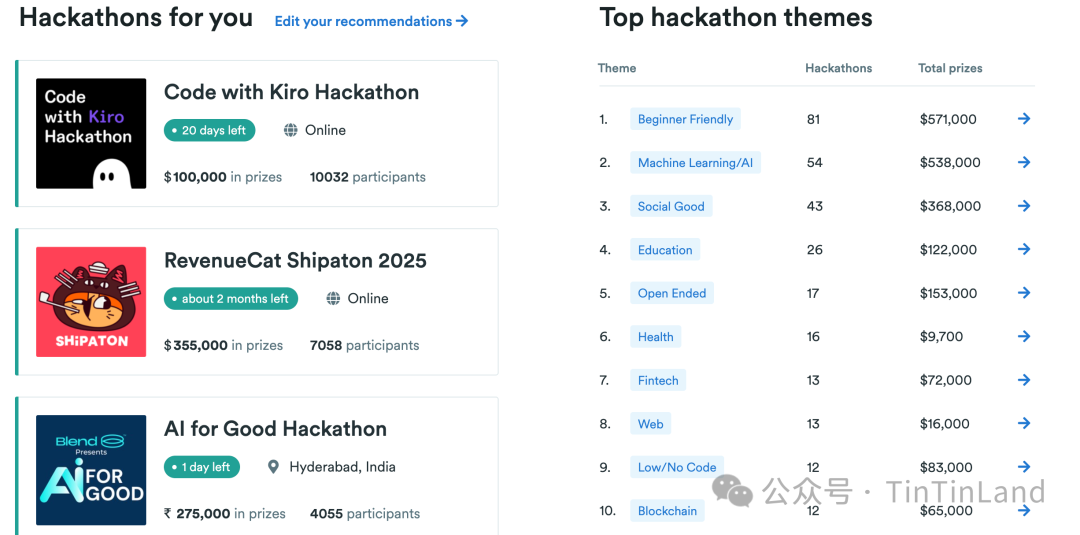Select the Education theme tag
The height and width of the screenshot is (535, 1080).
click(665, 249)
